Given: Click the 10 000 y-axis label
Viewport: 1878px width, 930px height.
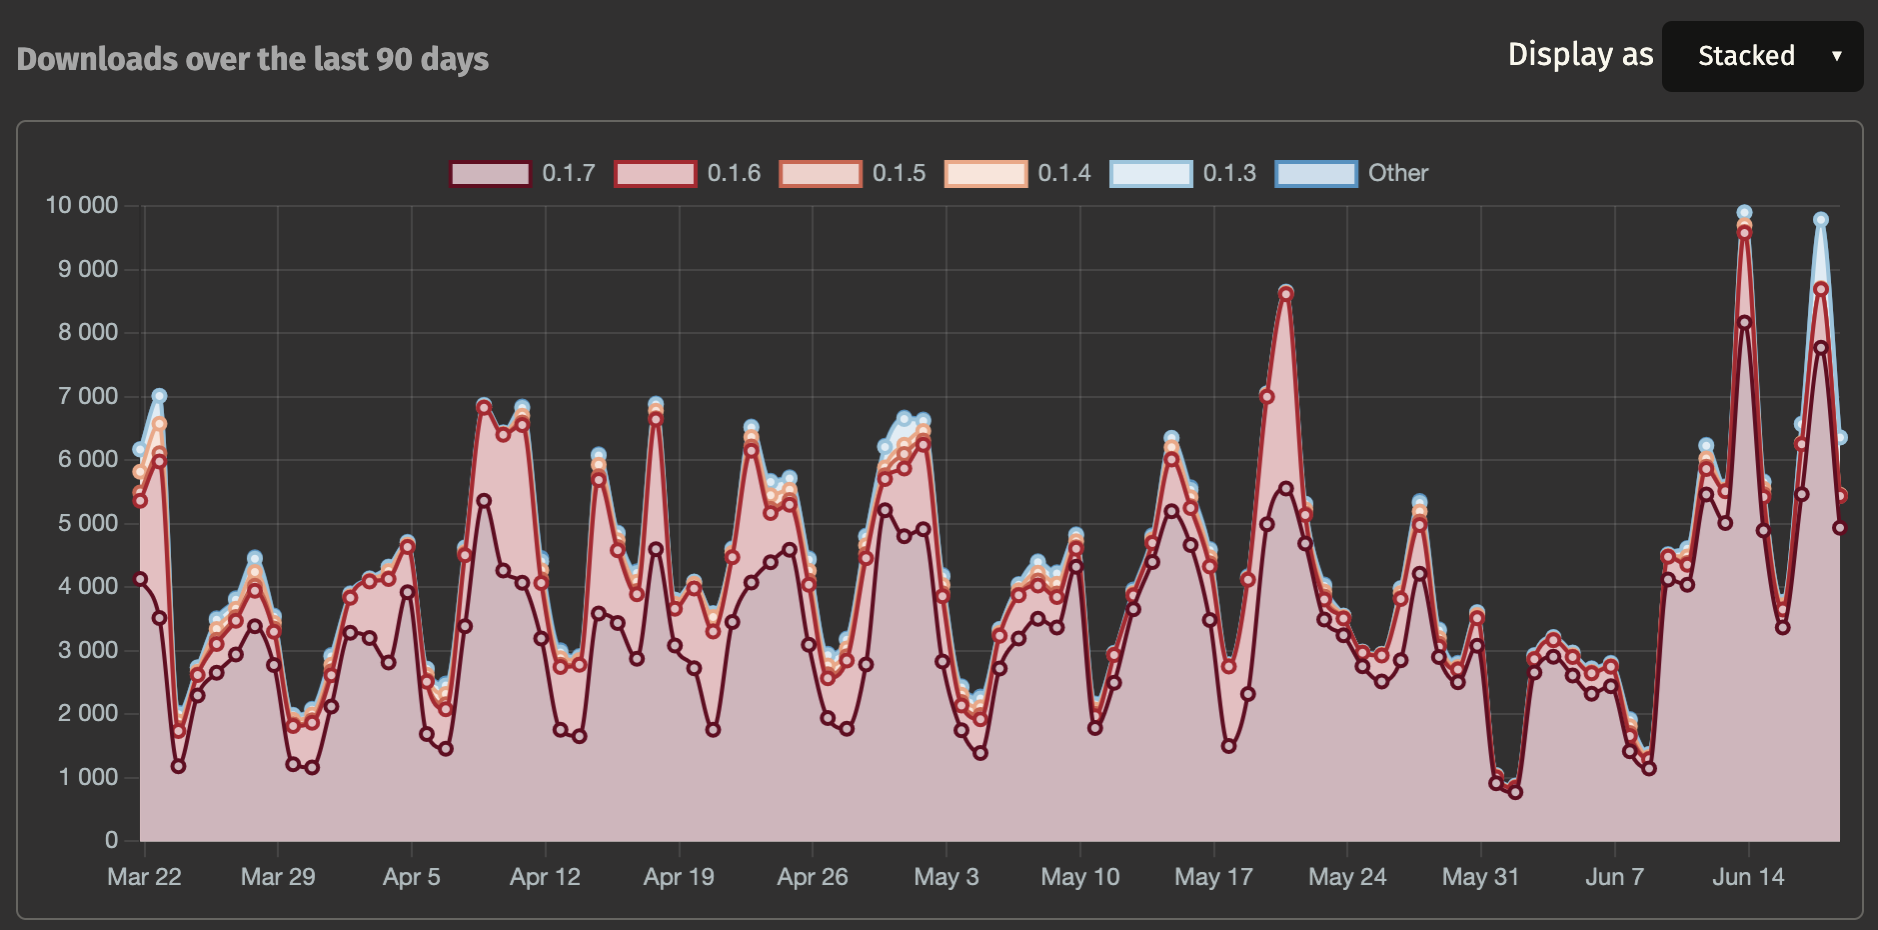Looking at the screenshot, I should tap(82, 205).
